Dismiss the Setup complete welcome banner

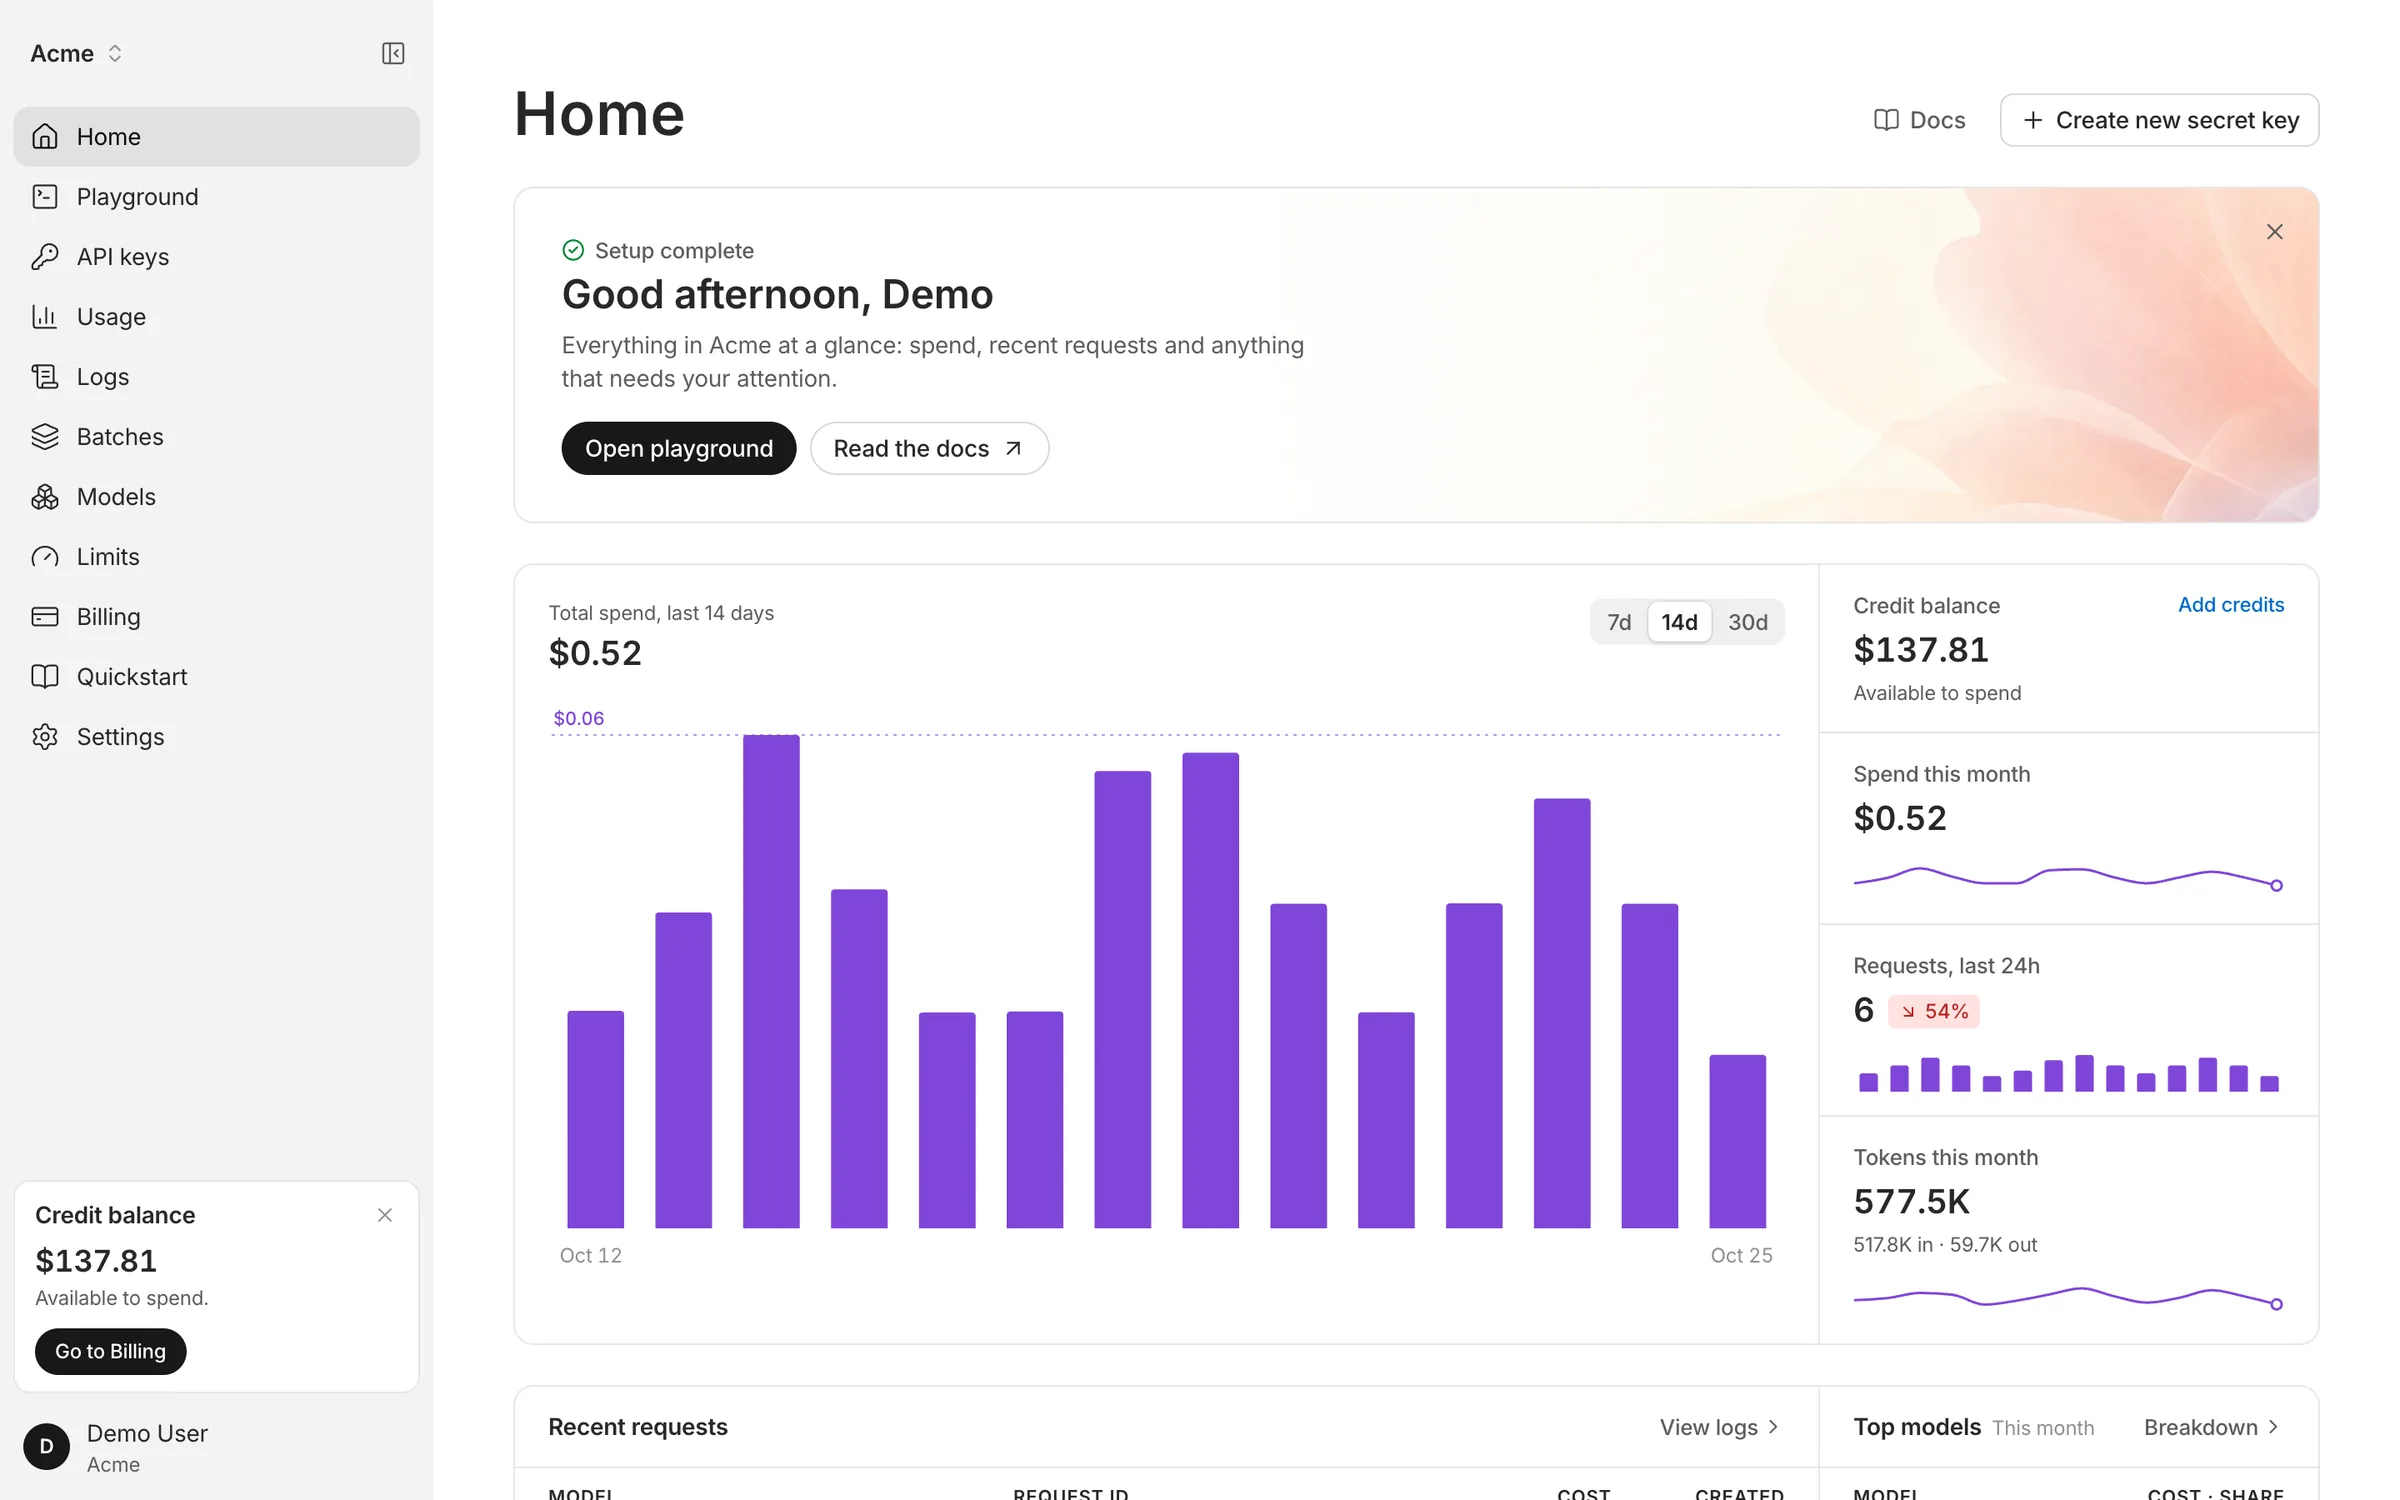(2274, 232)
